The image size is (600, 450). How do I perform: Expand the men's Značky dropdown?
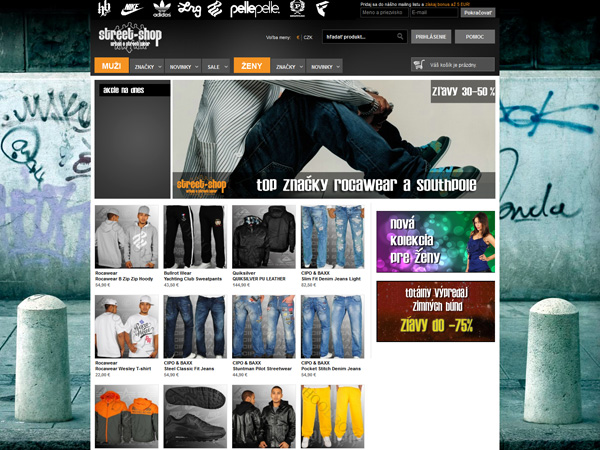point(147,66)
